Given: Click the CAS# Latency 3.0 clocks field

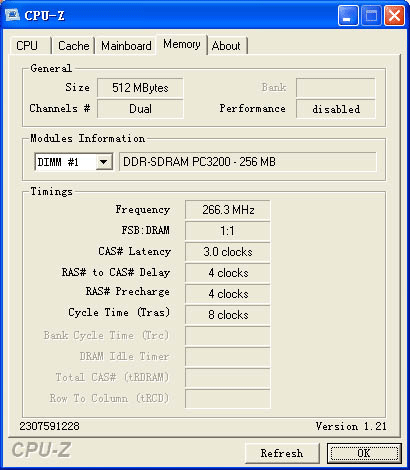Looking at the screenshot, I should click(x=228, y=252).
